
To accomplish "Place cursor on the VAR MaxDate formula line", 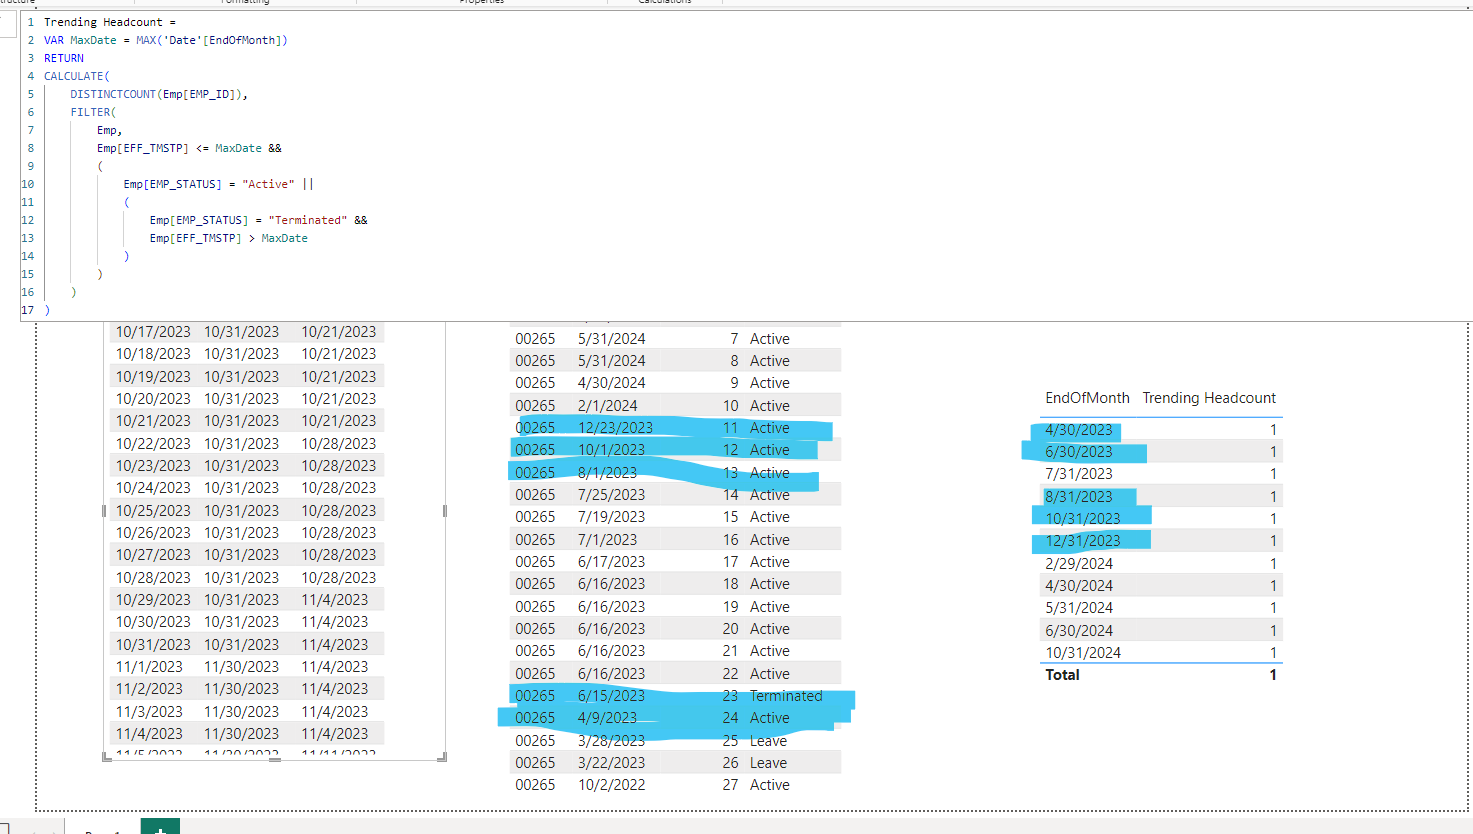I will (x=166, y=40).
